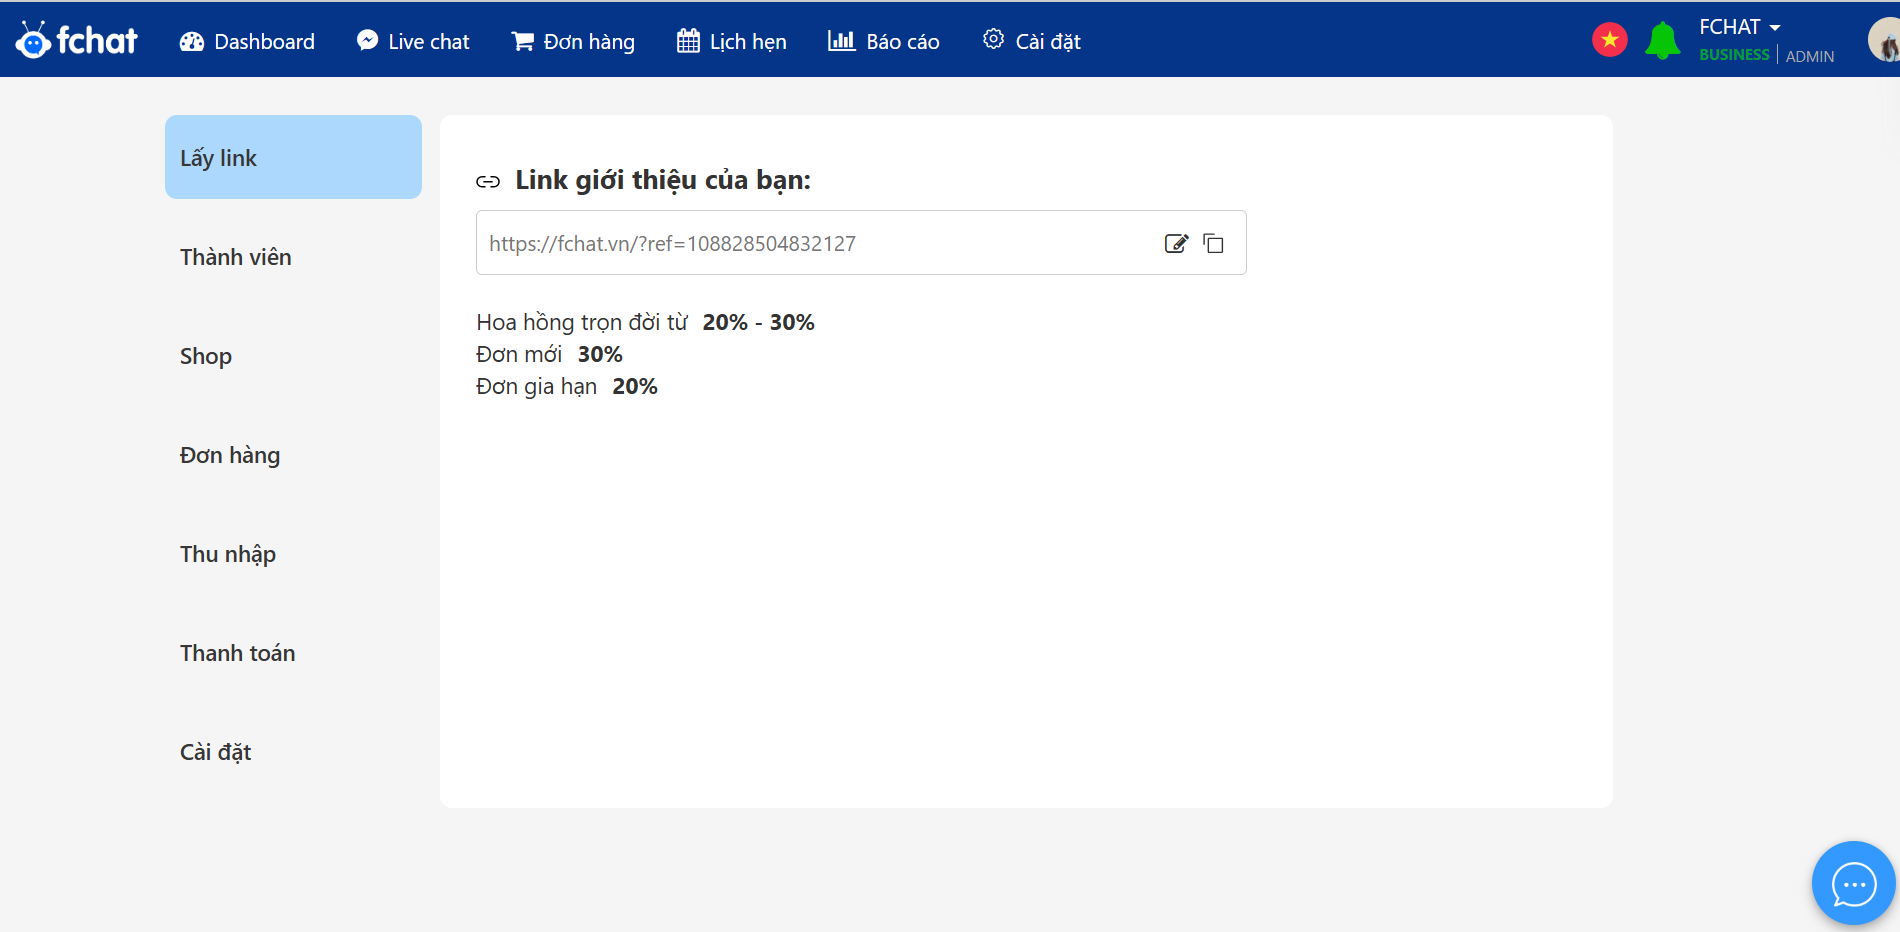Click the referral link text field

point(810,243)
